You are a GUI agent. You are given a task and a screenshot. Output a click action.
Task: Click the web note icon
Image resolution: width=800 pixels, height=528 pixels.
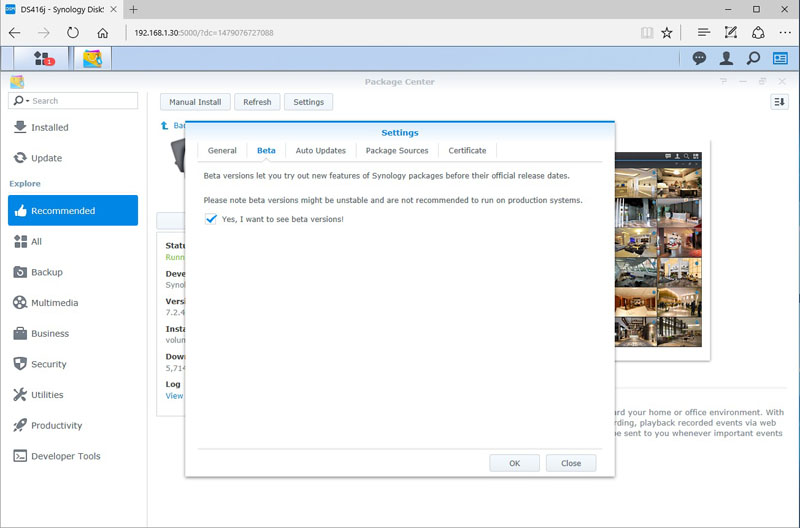731,33
